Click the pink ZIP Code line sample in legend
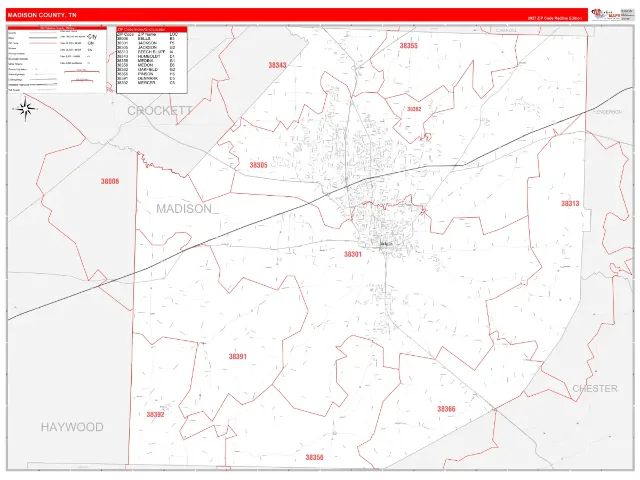Image resolution: width=640 pixels, height=480 pixels. pos(43,43)
